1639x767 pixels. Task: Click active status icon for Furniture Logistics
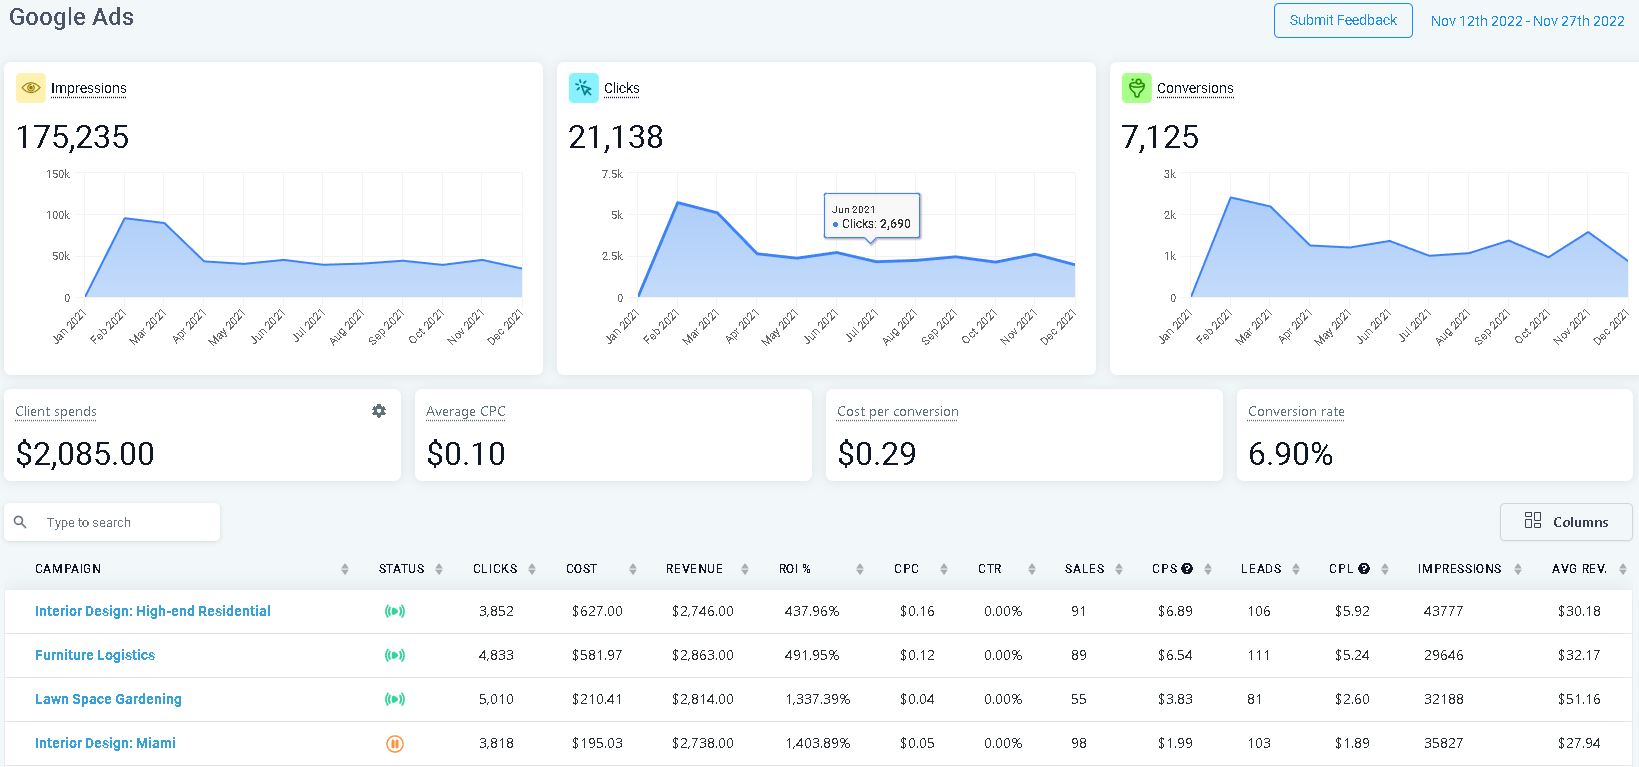pyautogui.click(x=395, y=655)
